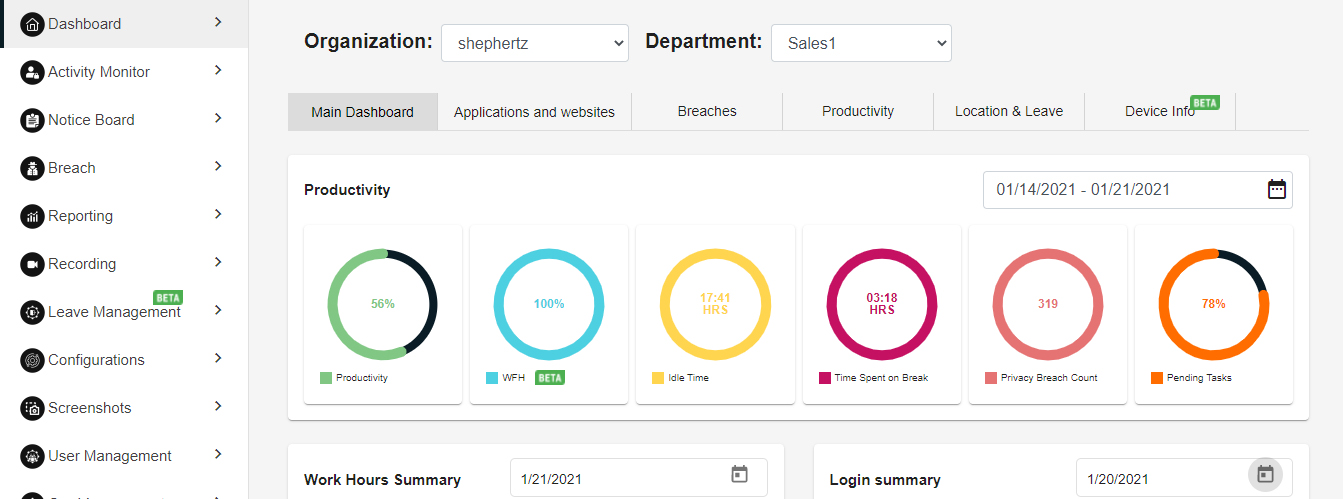Click Work Hours Summary date field 1/21/2021
The height and width of the screenshot is (499, 1343).
pos(639,479)
